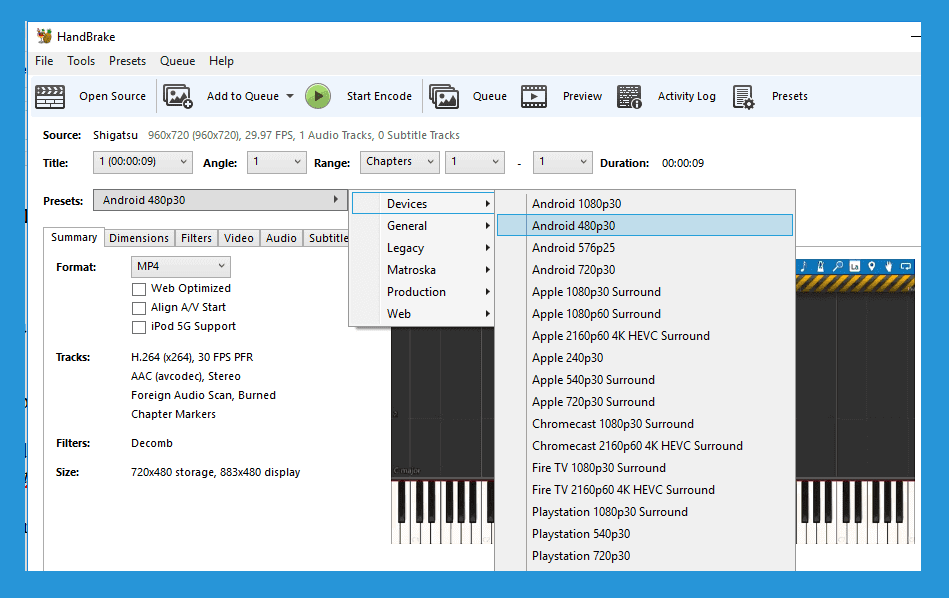949x598 pixels.
Task: Expand the Matroska presets submenu
Action: [422, 270]
